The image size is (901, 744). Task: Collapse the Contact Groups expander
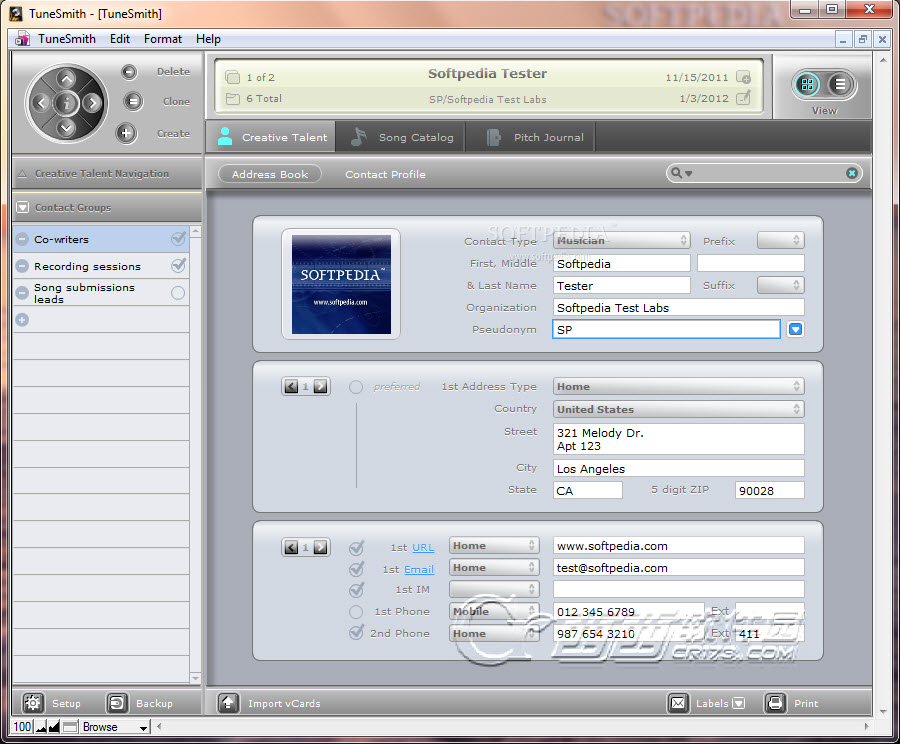(x=22, y=207)
